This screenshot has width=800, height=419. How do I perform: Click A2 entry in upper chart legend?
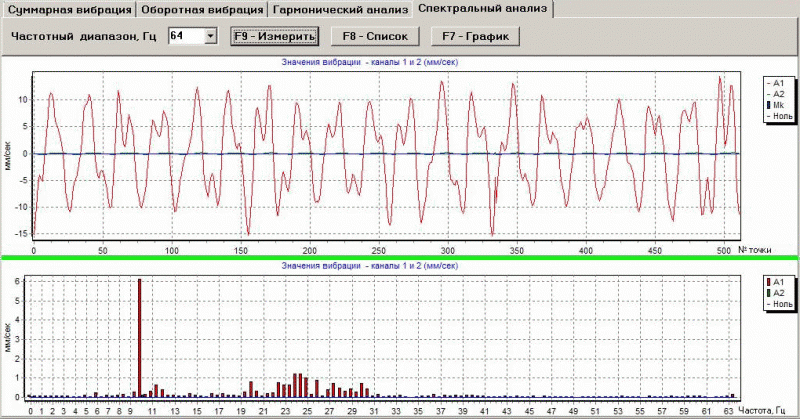(x=778, y=94)
